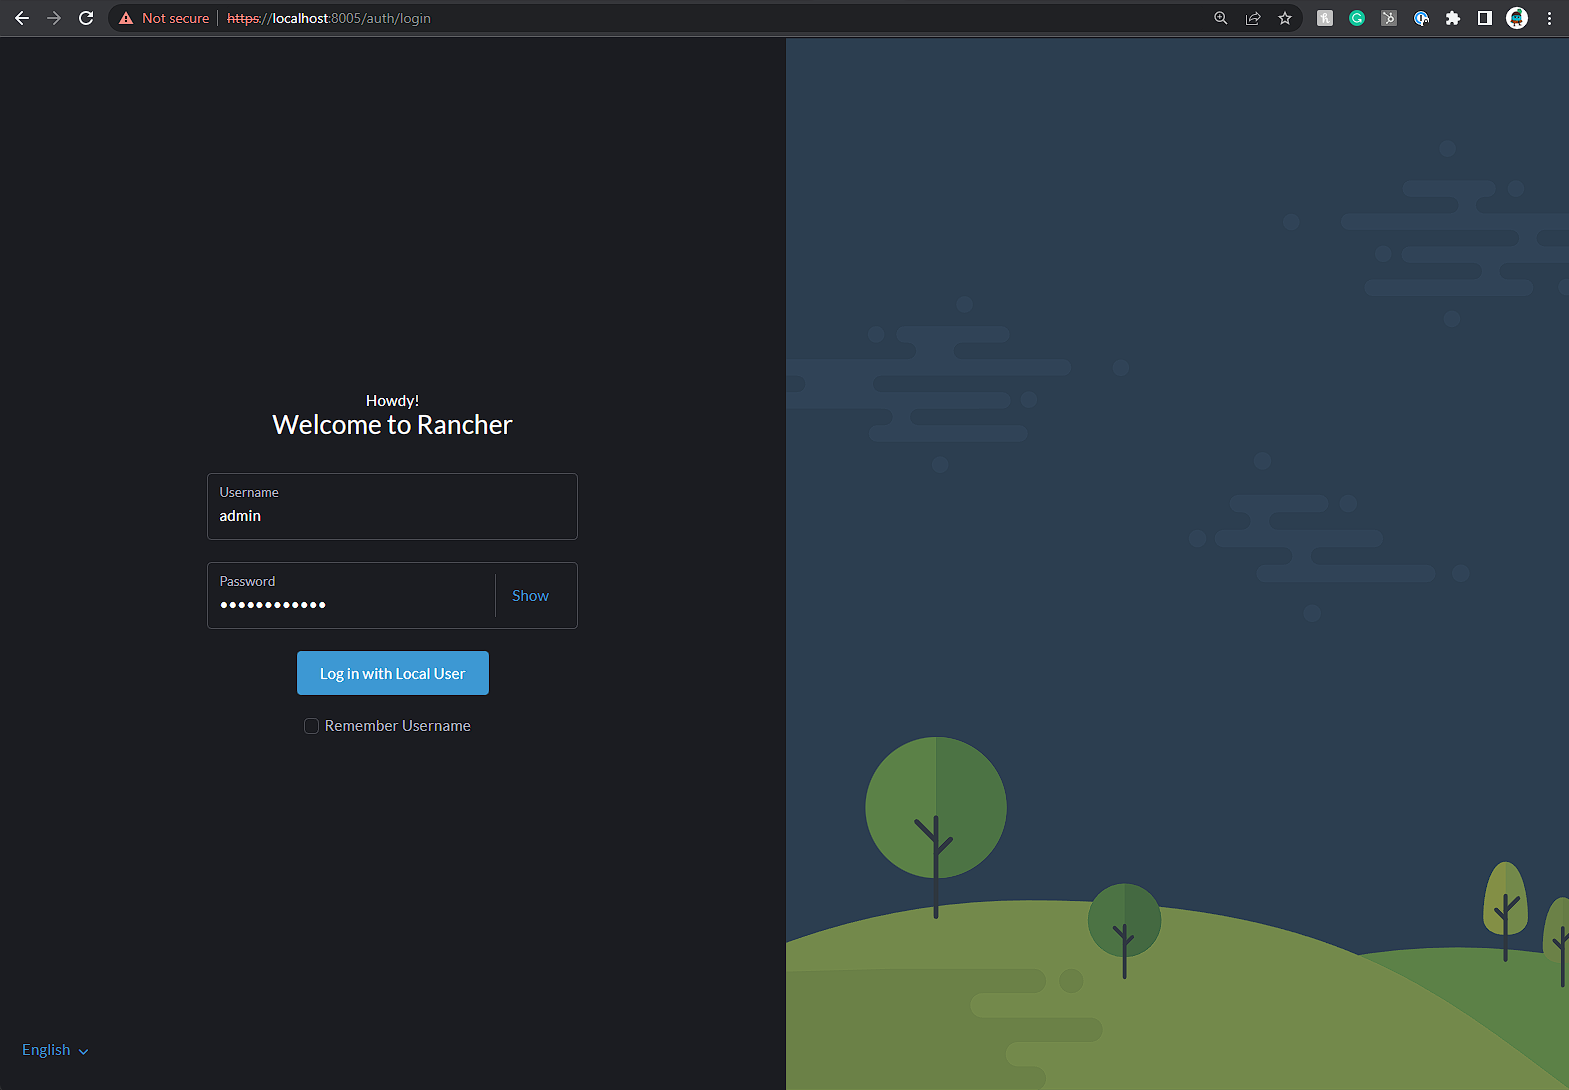
Task: Expand the English language dropdown
Action: (x=55, y=1050)
